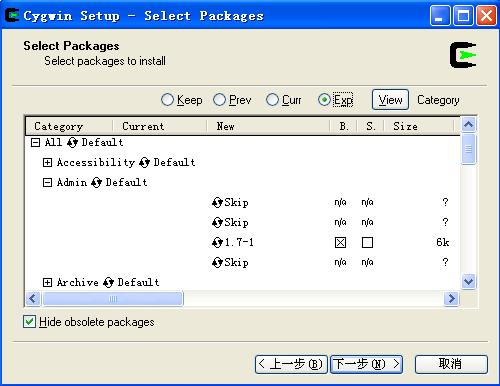Click the S. column header
Screen dimensions: 500x386
pyautogui.click(x=370, y=126)
